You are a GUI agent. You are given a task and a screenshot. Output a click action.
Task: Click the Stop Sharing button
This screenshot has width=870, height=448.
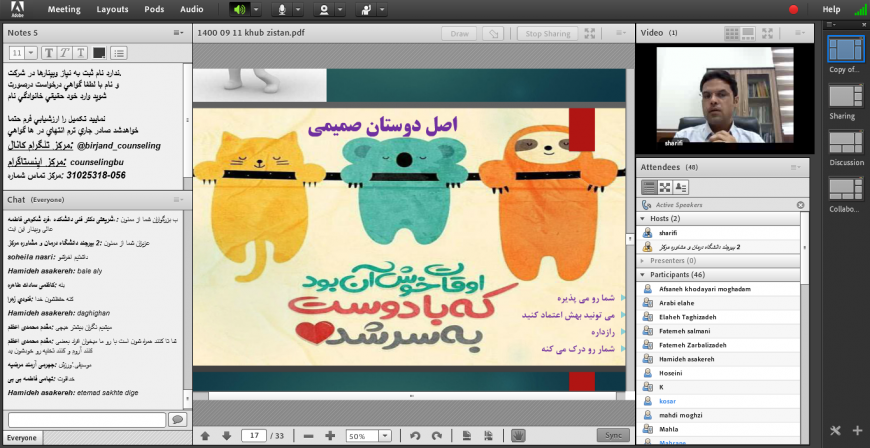tap(548, 33)
